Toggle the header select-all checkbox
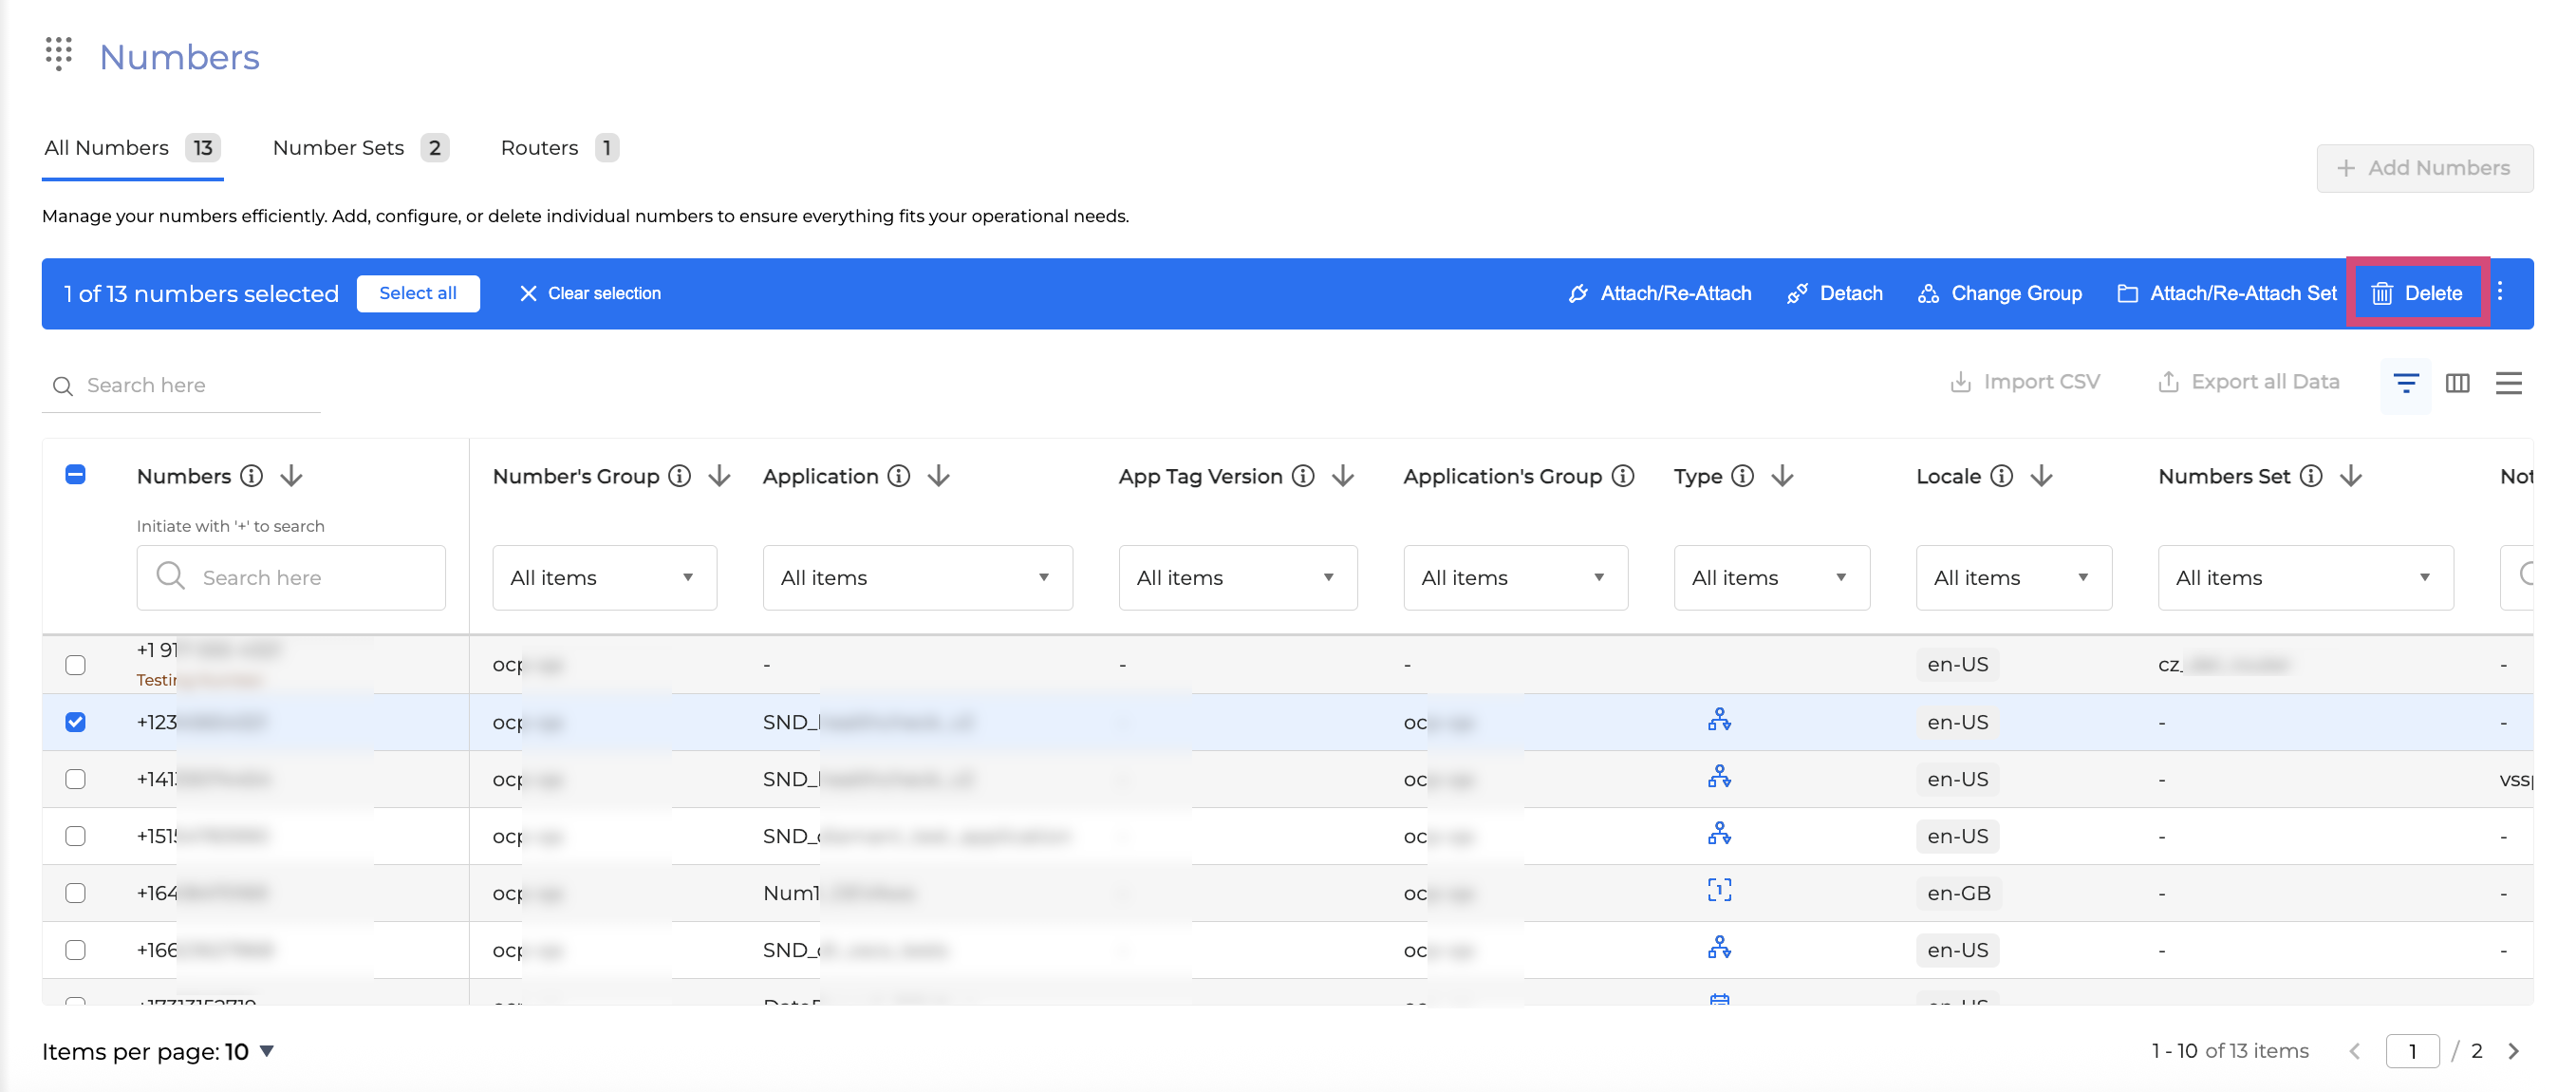The width and height of the screenshot is (2576, 1092). (75, 474)
